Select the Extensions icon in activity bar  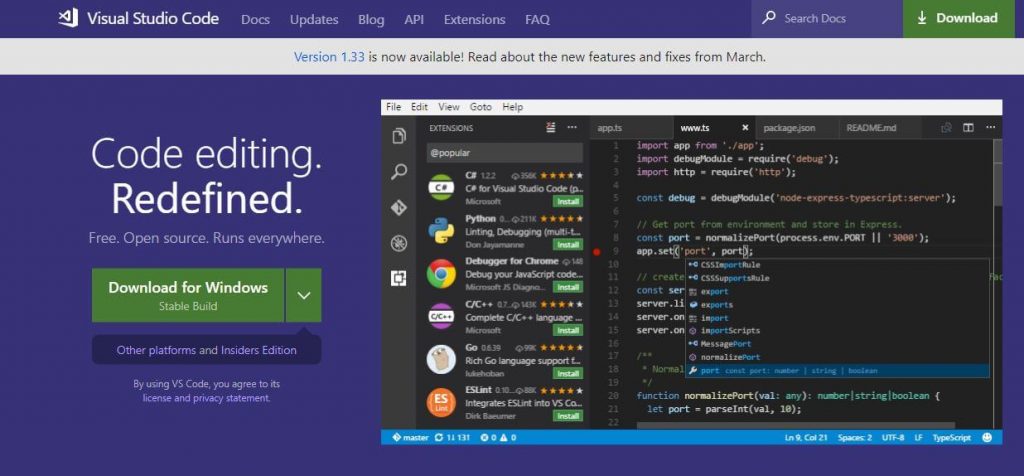tap(398, 279)
